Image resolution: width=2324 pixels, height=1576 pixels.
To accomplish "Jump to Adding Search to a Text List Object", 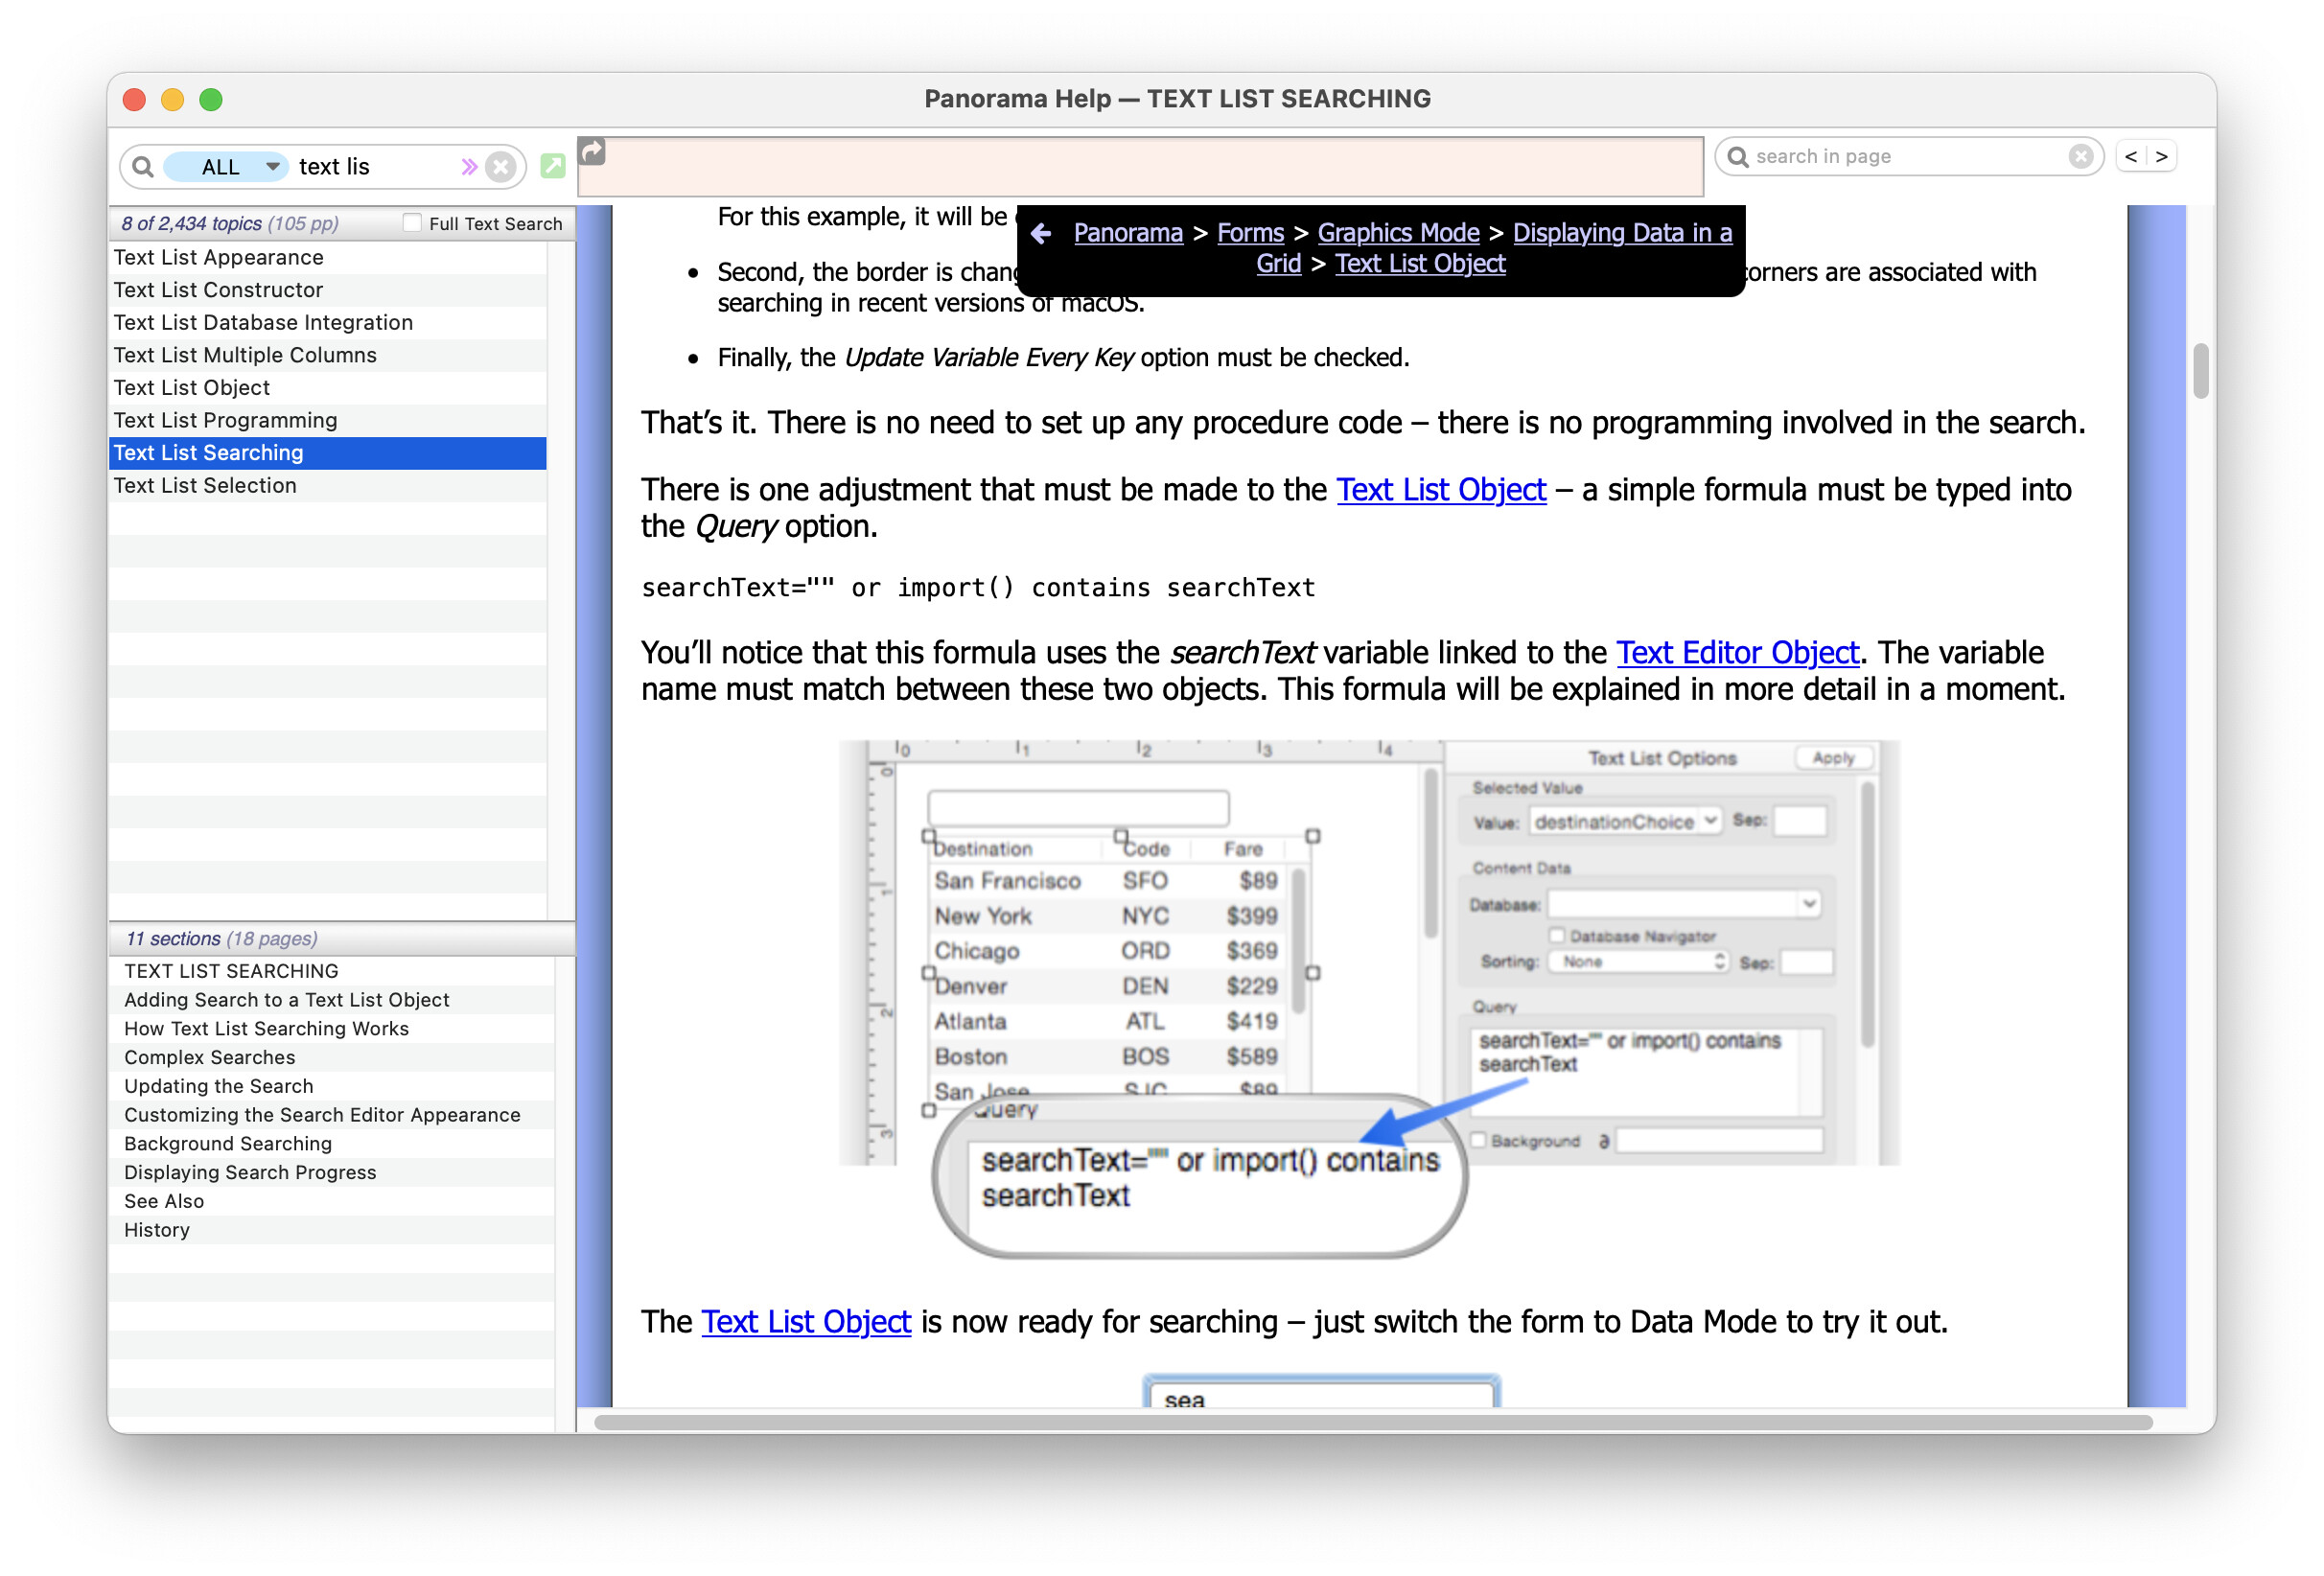I will (331, 1001).
